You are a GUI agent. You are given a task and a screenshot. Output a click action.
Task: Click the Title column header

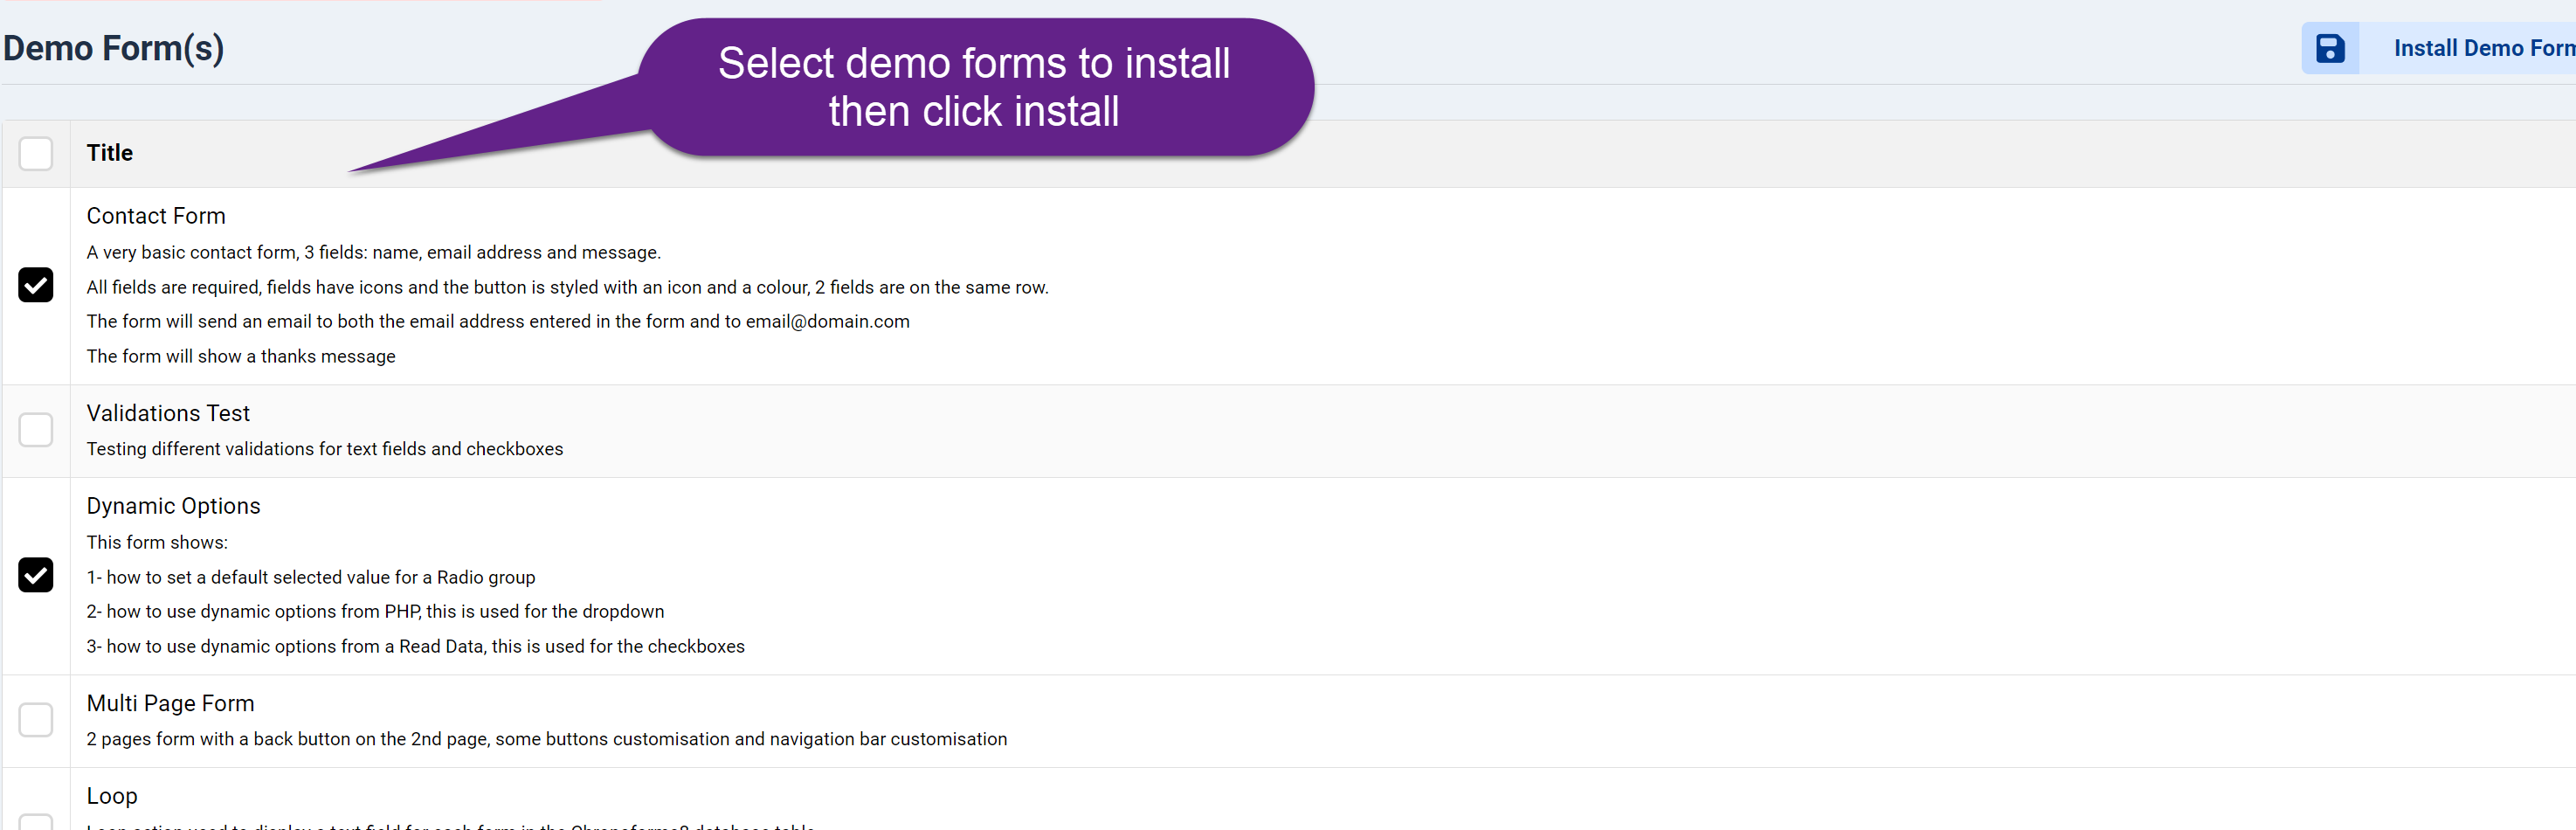[x=110, y=153]
